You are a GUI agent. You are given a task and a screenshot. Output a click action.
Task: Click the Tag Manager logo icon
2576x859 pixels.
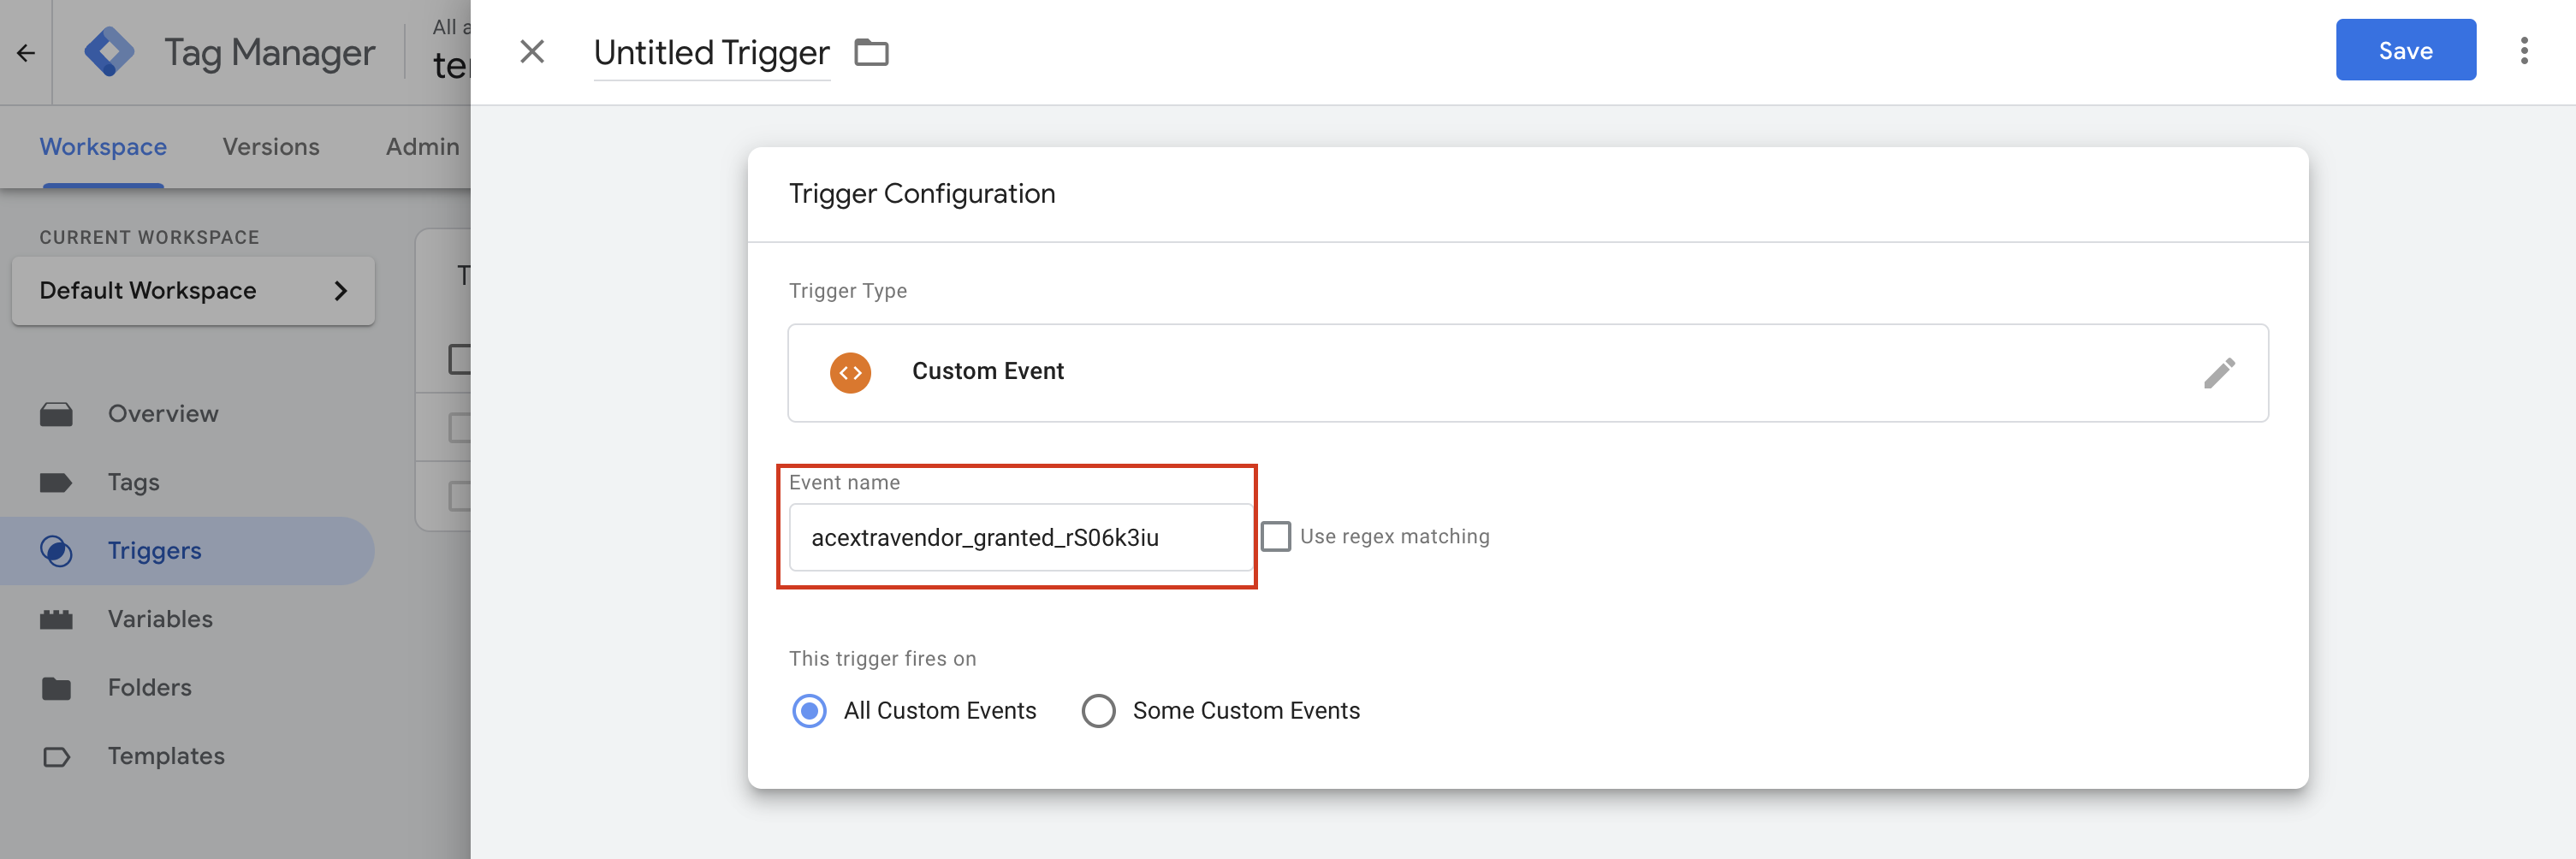112,51
